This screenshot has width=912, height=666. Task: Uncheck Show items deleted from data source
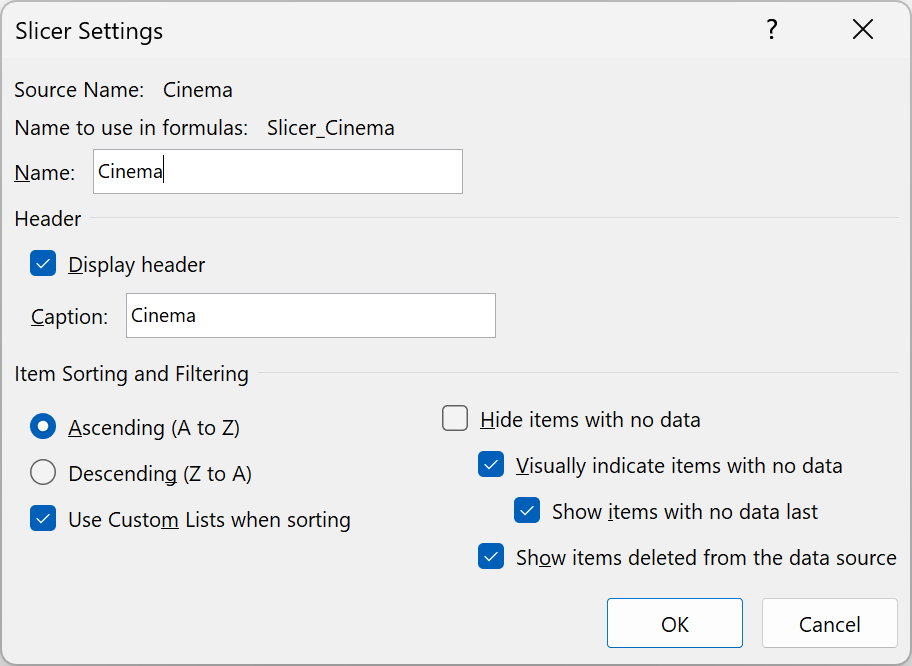491,556
